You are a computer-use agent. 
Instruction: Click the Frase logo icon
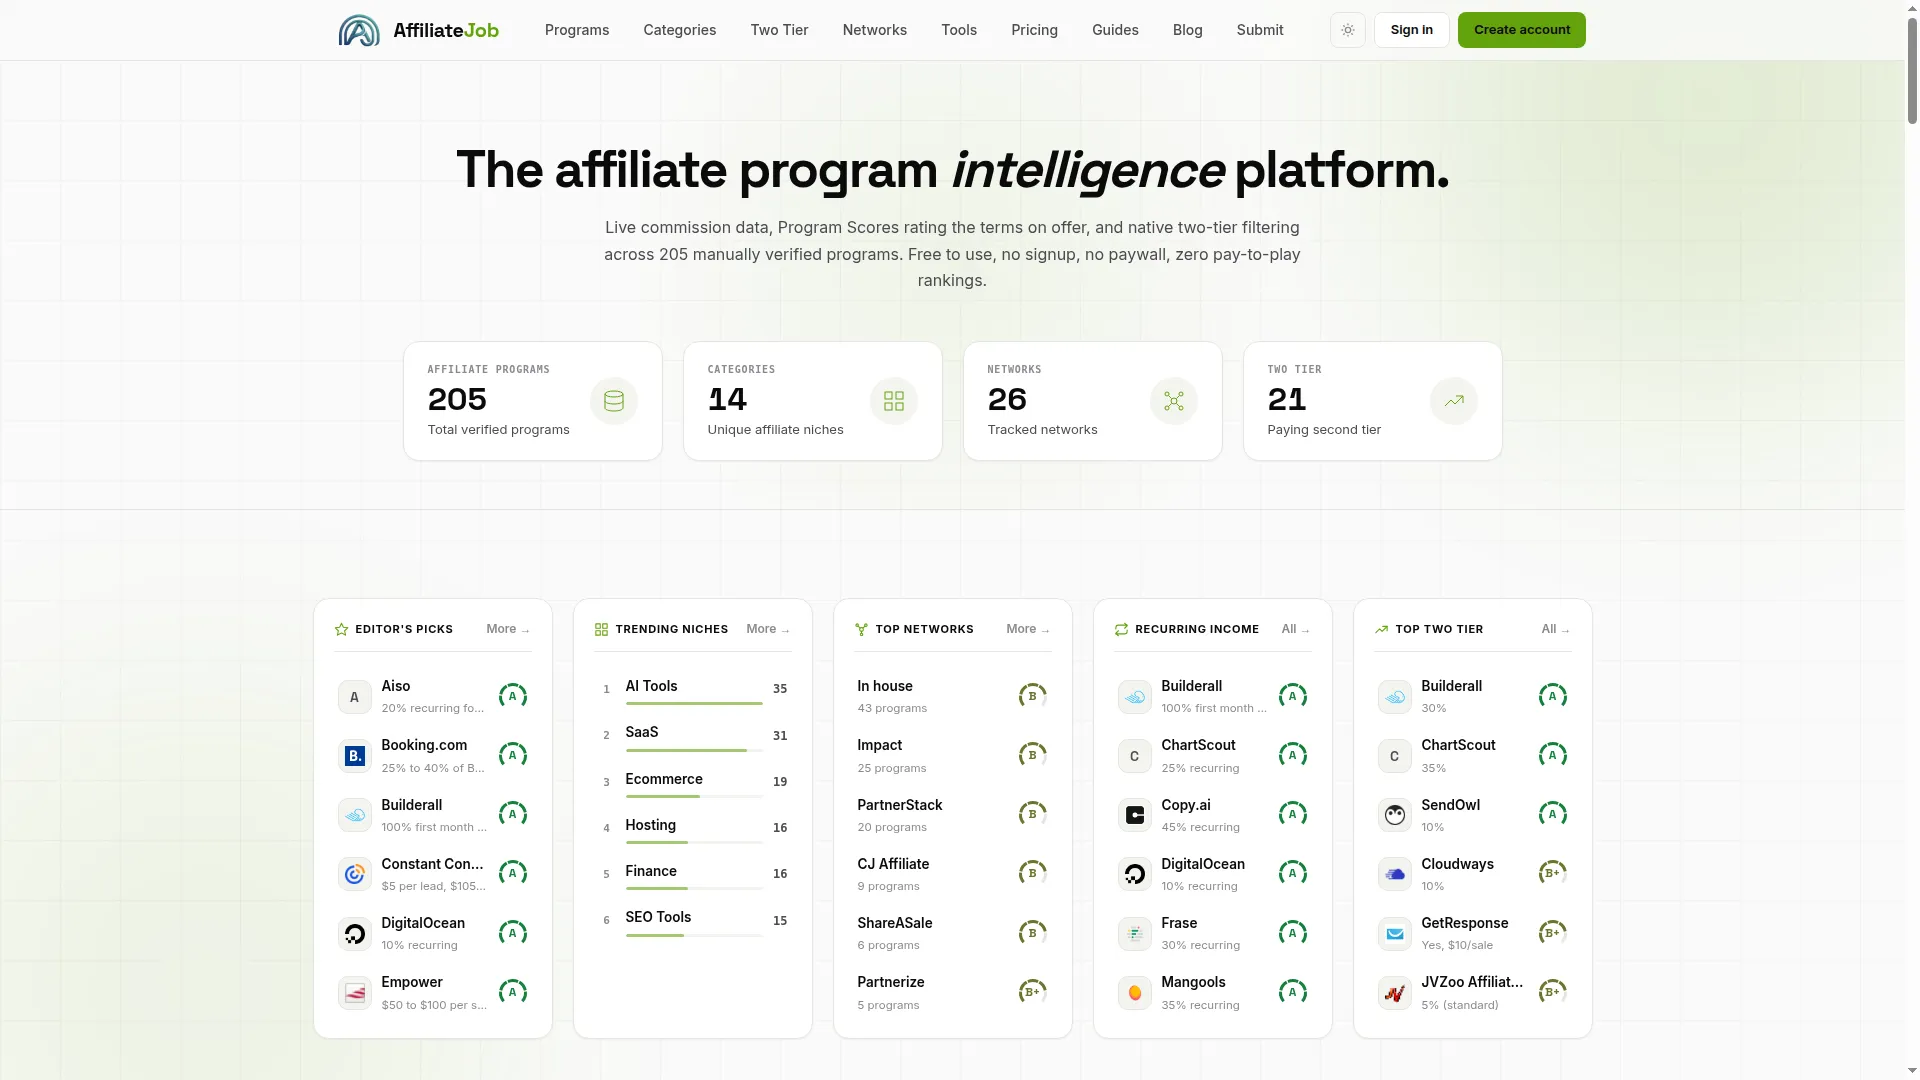(x=1134, y=934)
